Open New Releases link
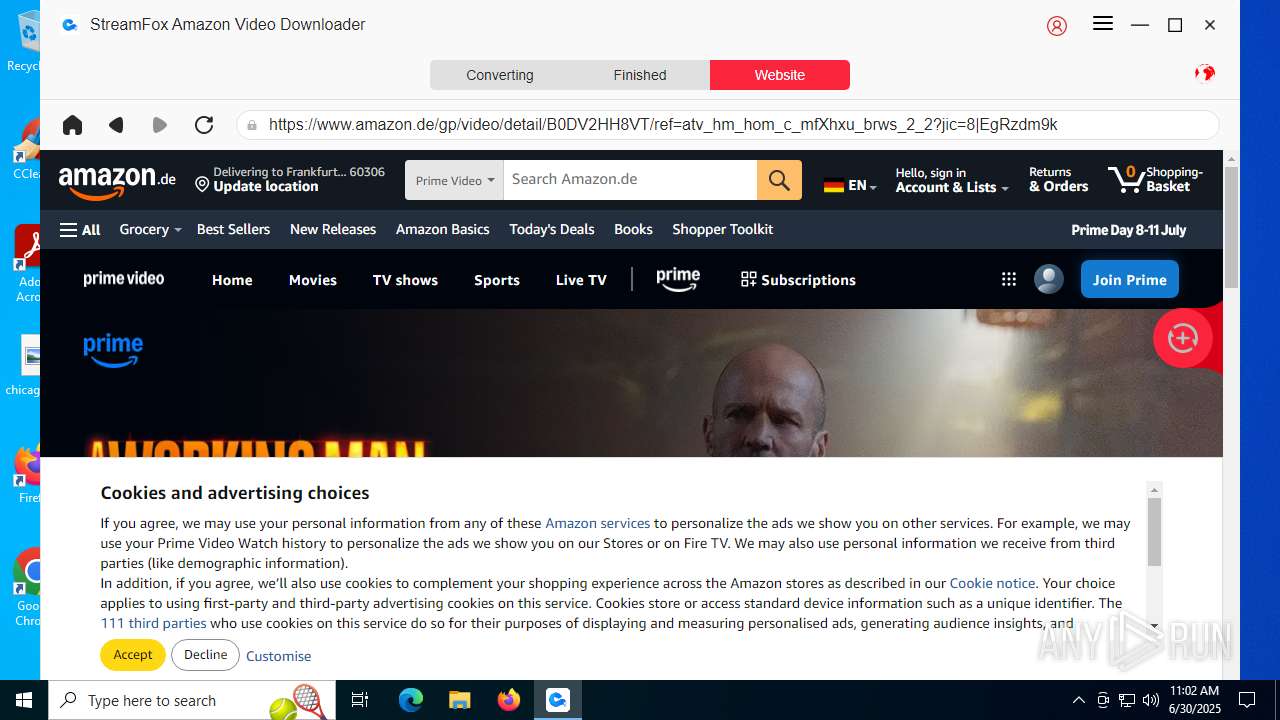The width and height of the screenshot is (1280, 720). click(333, 229)
